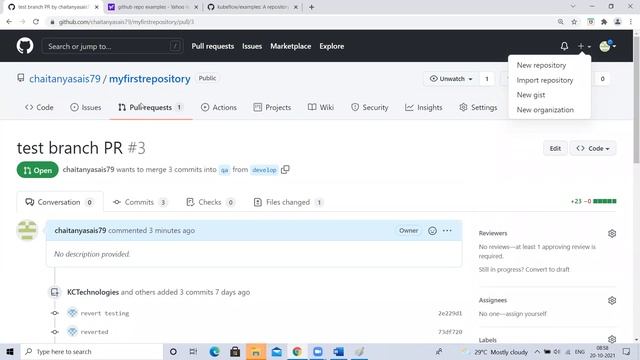Switch to the Projects tab
The width and height of the screenshot is (640, 360).
[x=272, y=107]
